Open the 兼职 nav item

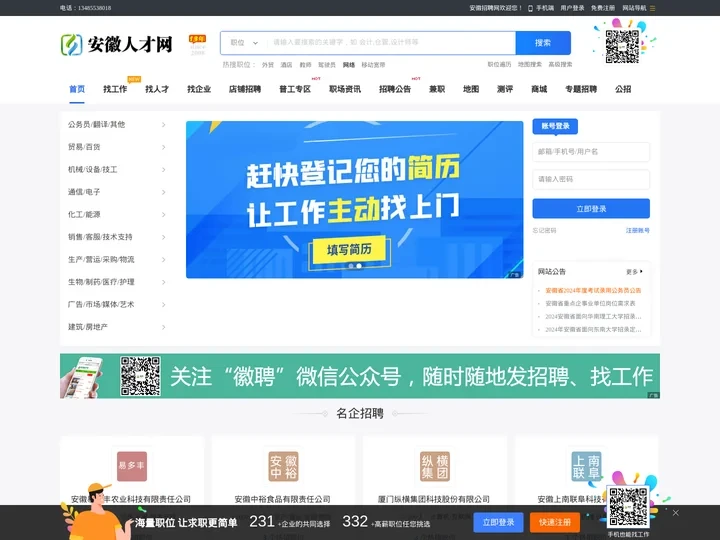tap(437, 89)
